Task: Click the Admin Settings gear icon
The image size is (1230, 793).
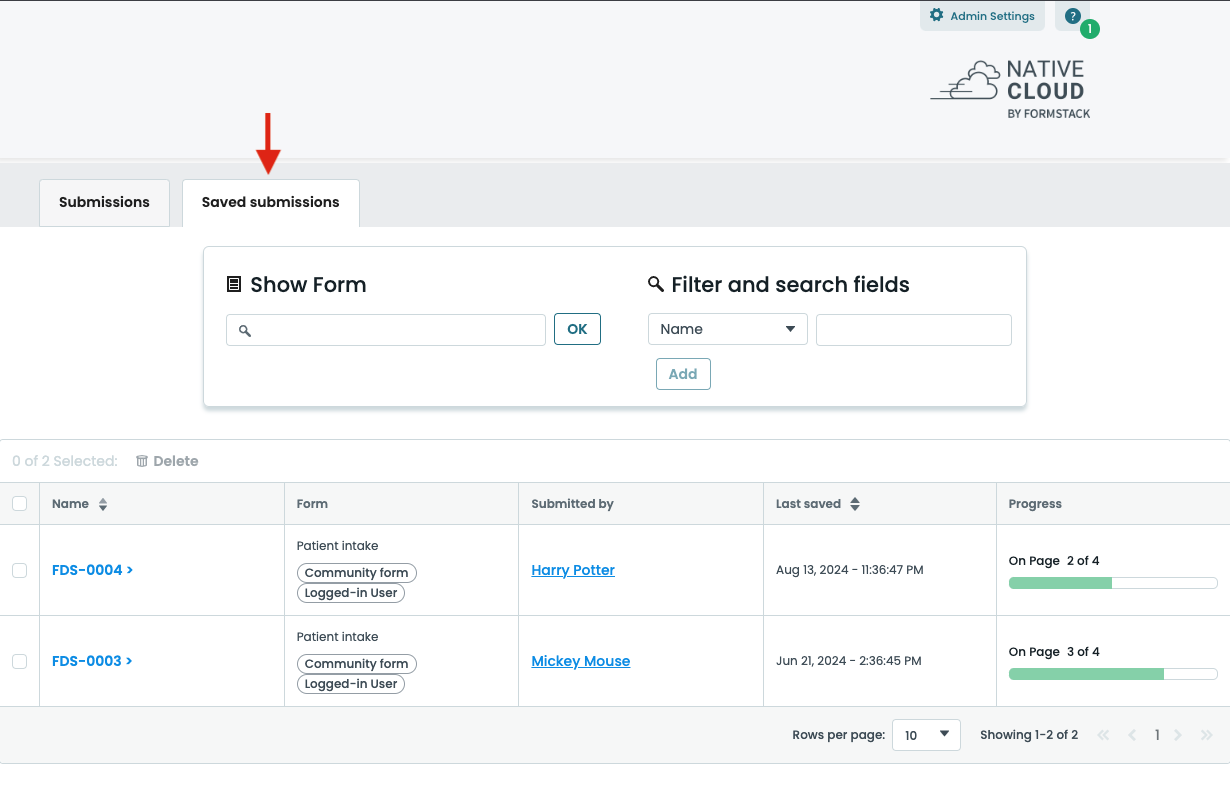Action: pyautogui.click(x=936, y=15)
